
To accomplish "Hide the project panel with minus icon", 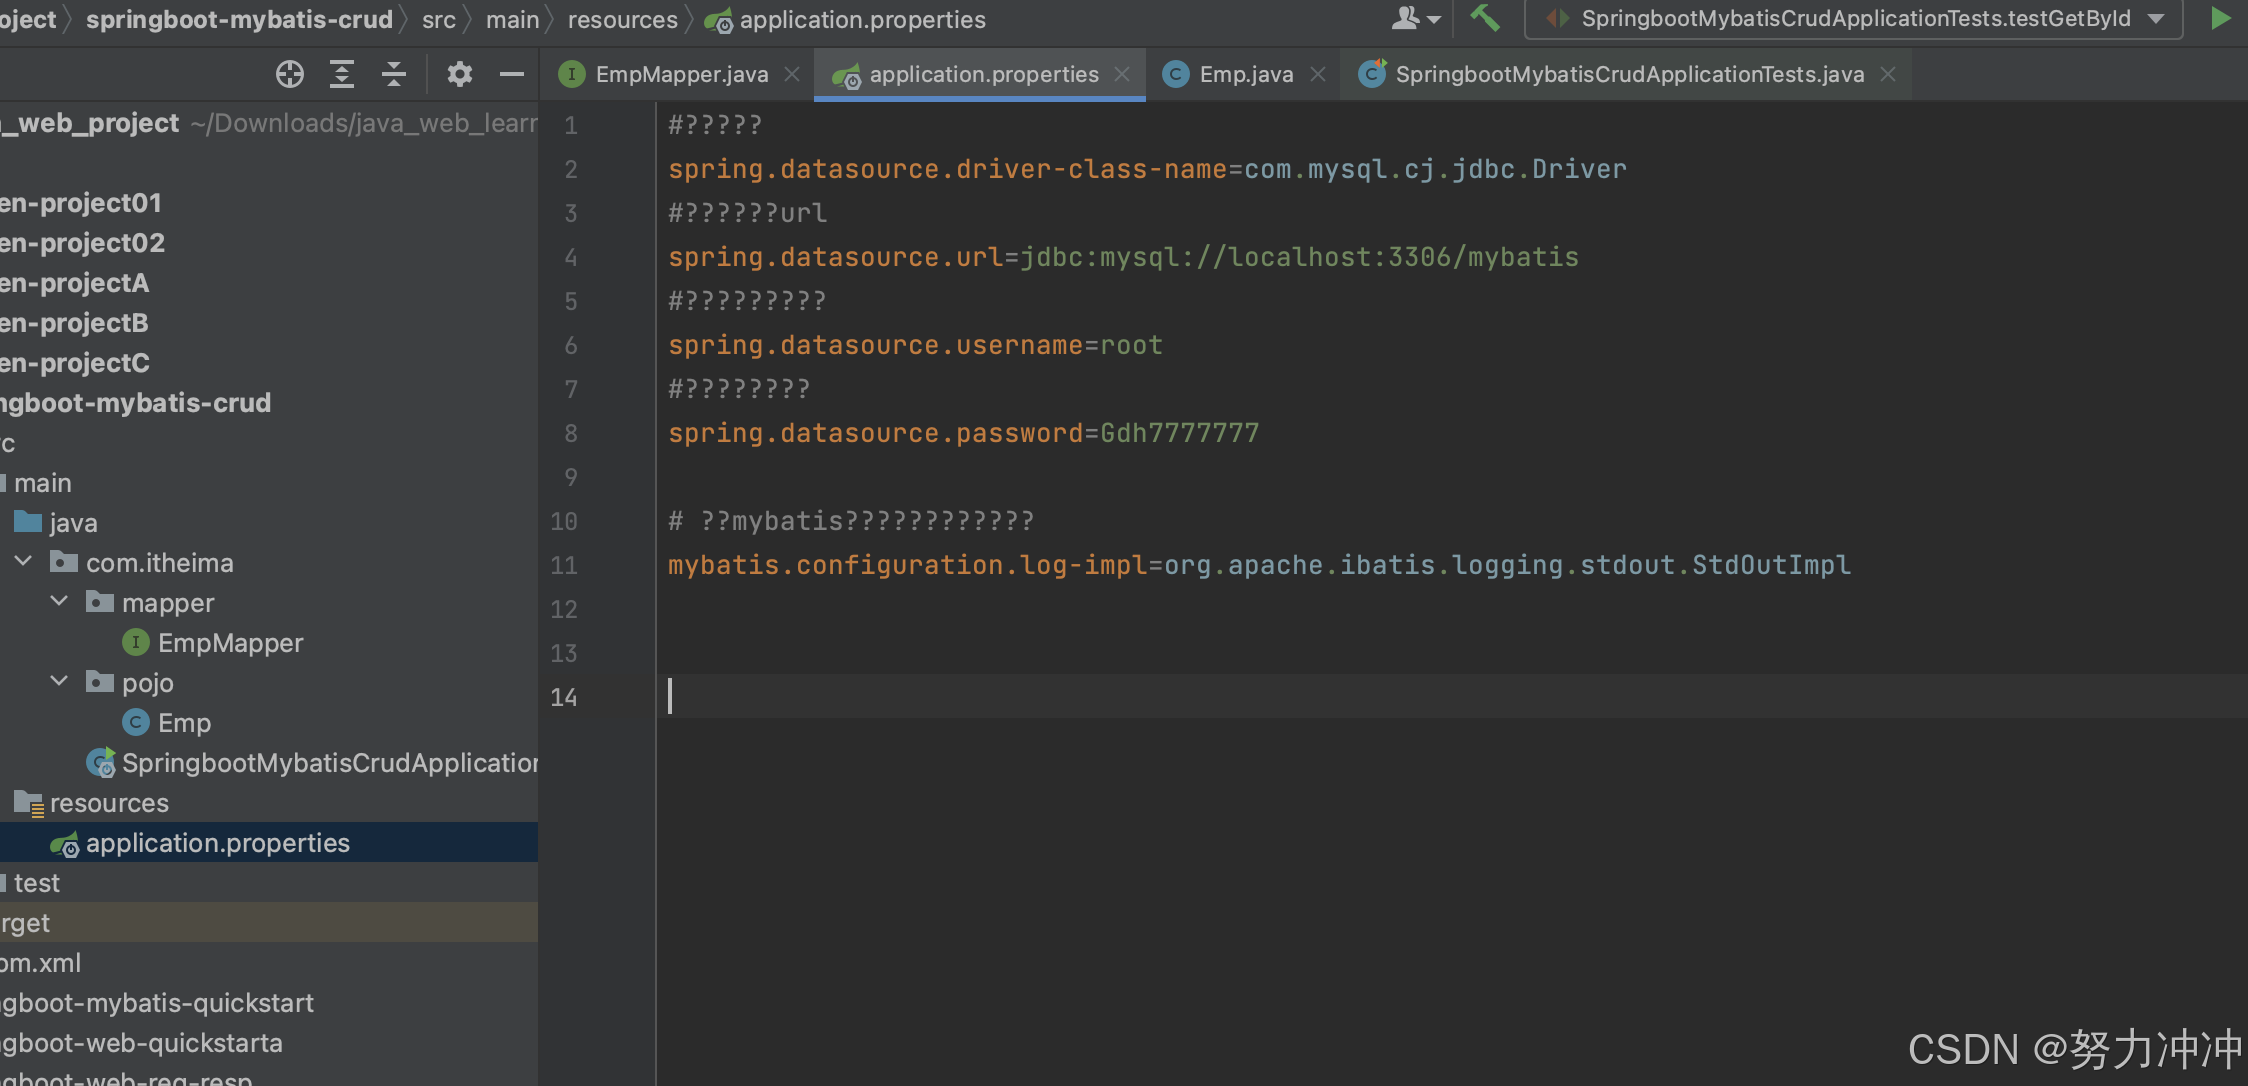I will tap(512, 74).
